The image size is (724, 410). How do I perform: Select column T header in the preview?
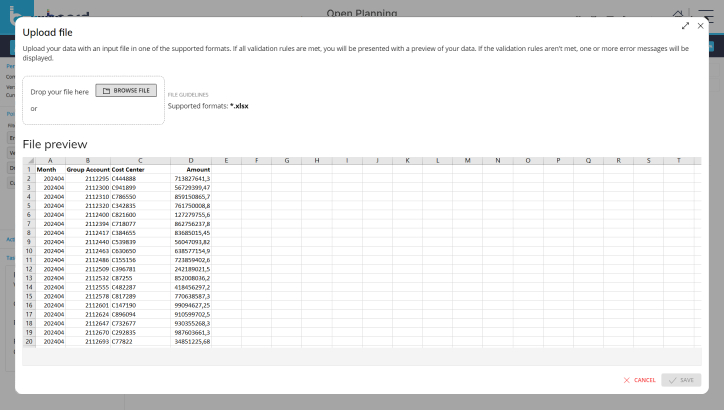click(x=678, y=160)
